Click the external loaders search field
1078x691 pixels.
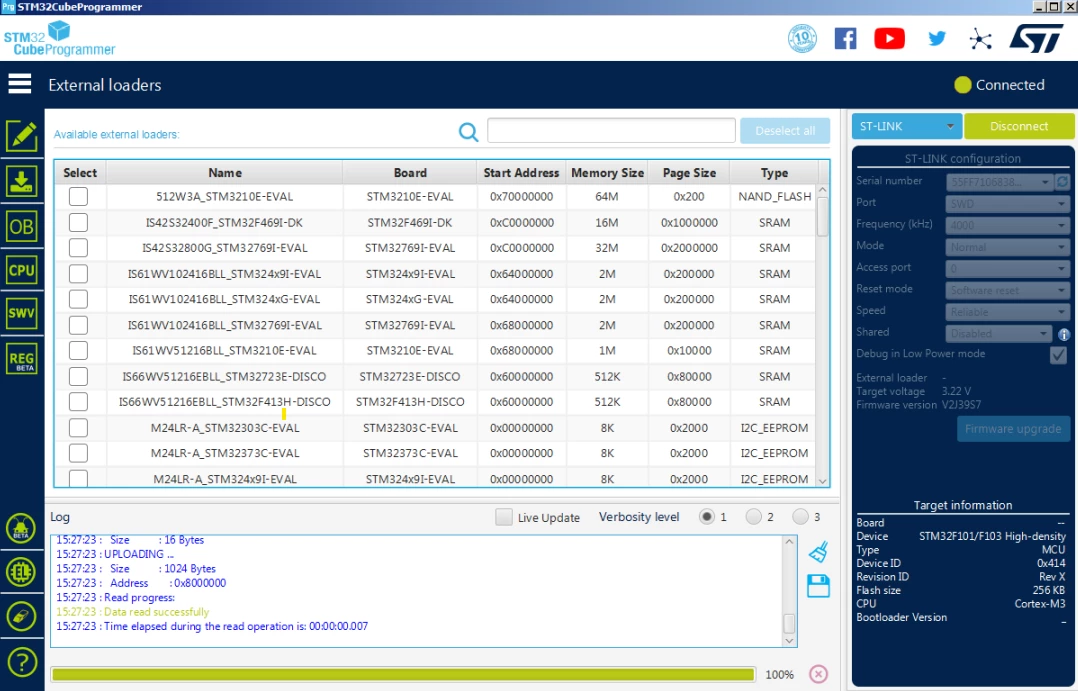pos(611,130)
